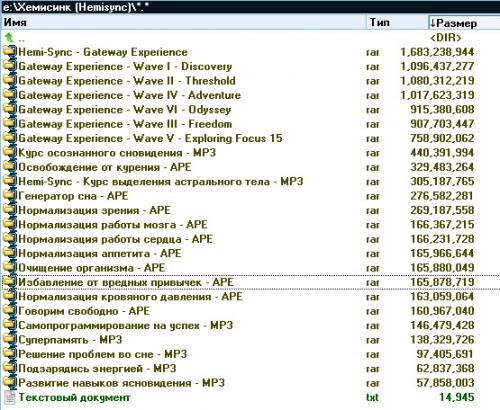Select the archive icon for Говорим свободно - APE

click(x=9, y=311)
